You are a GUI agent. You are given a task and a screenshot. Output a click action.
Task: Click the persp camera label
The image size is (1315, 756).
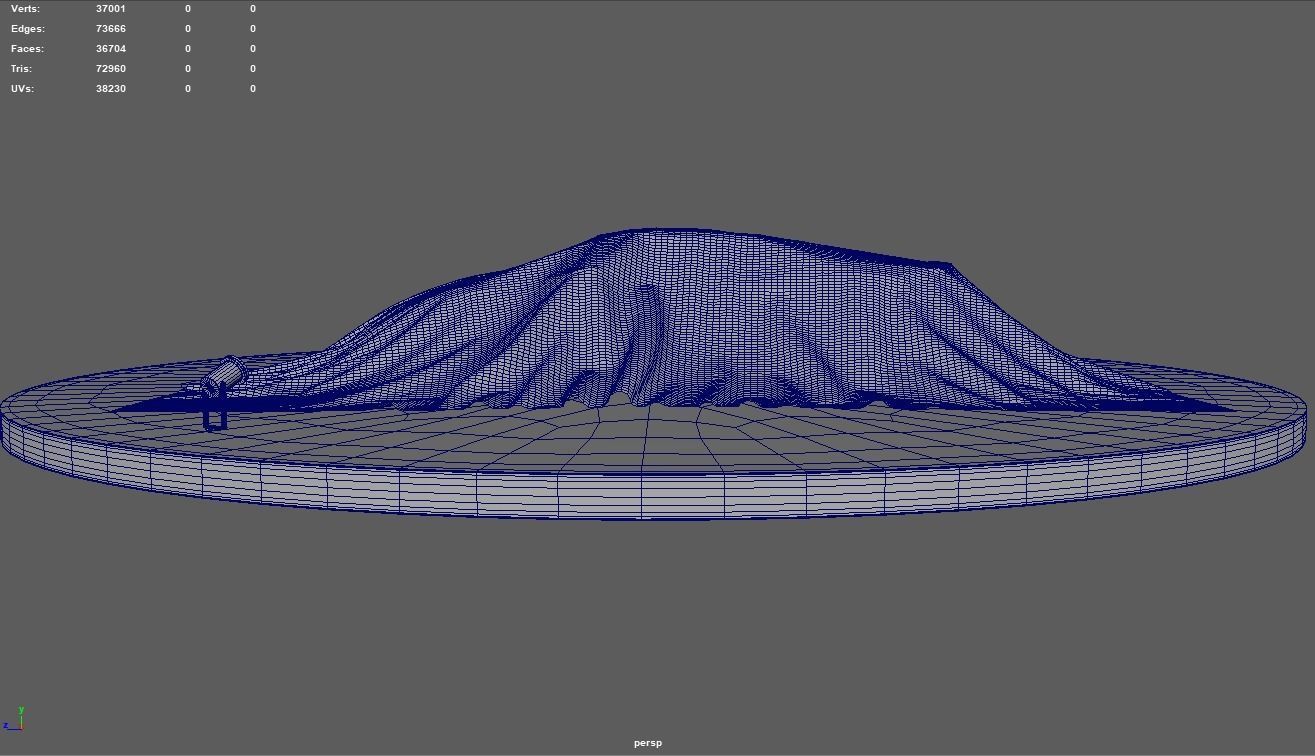[x=648, y=743]
